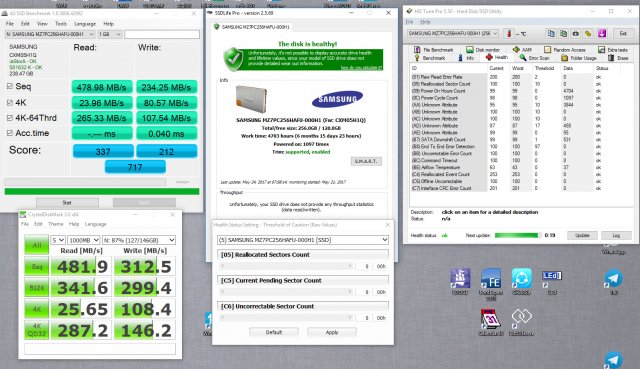Click All button in CrystalDiskMark
Image resolution: width=640 pixels, height=369 pixels.
point(37,245)
